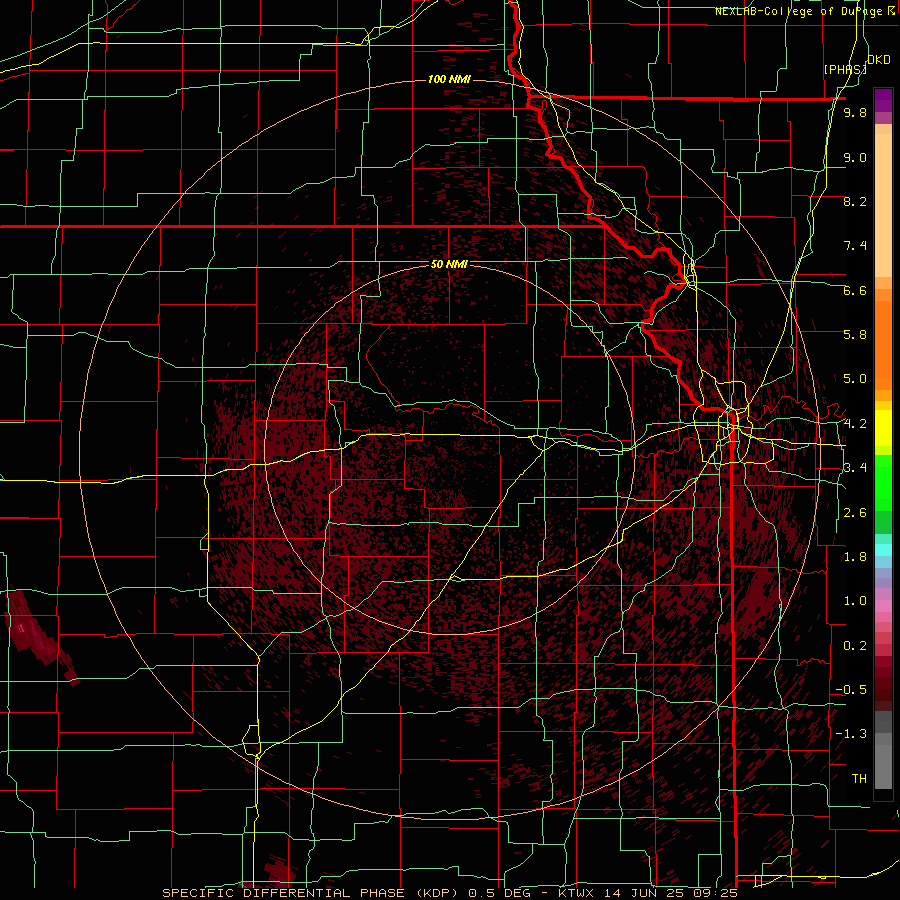The width and height of the screenshot is (900, 900).
Task: Click the 9.0 scale value
Action: pyautogui.click(x=855, y=157)
